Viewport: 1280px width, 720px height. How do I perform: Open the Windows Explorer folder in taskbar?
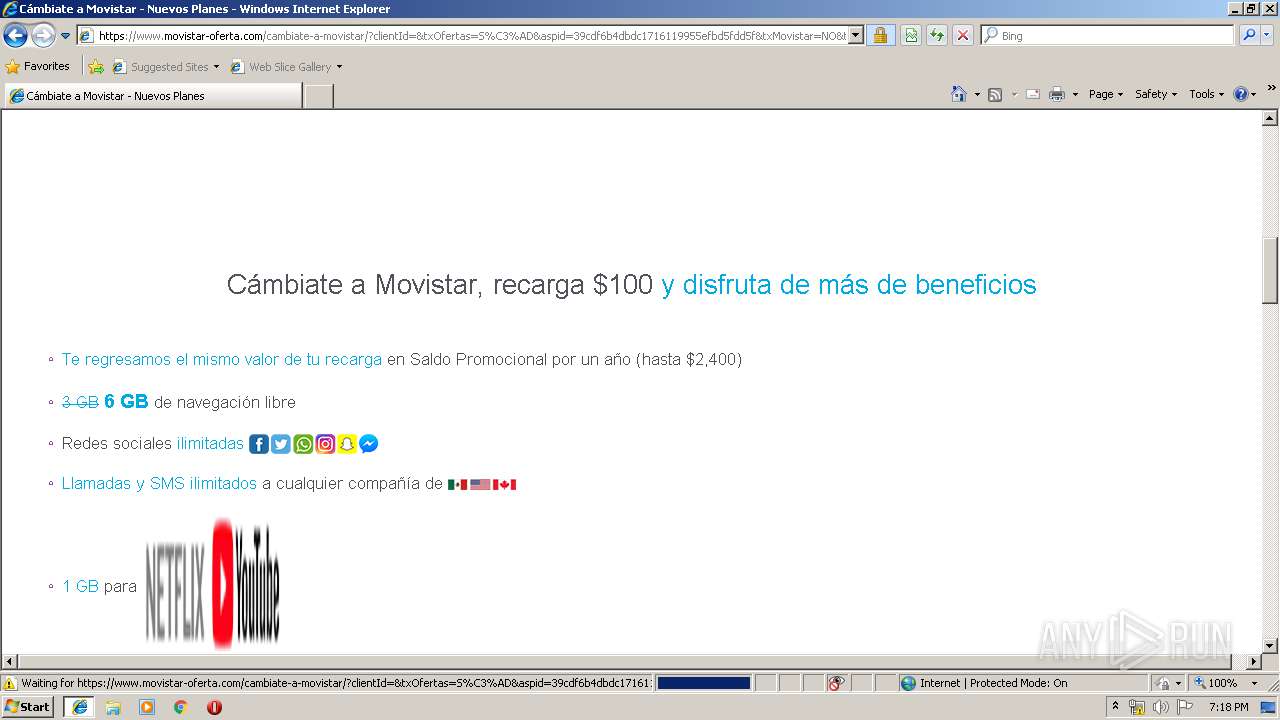(x=113, y=707)
